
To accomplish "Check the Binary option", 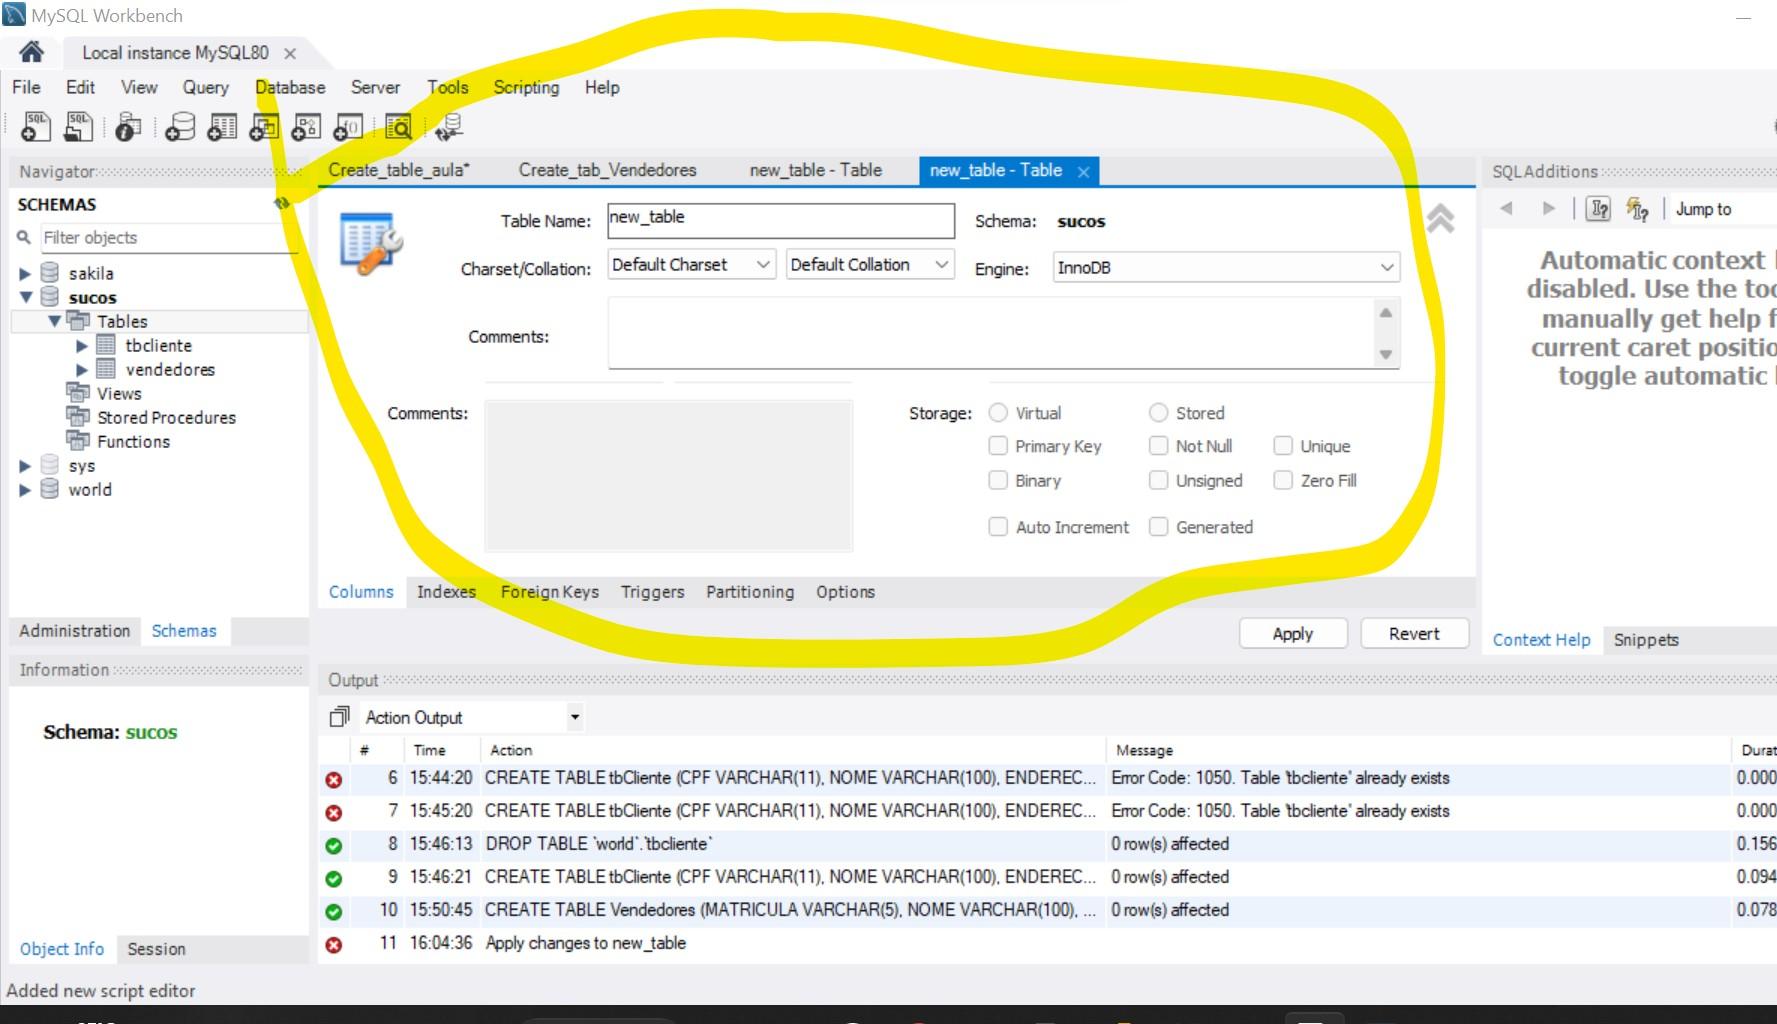I will click(998, 480).
